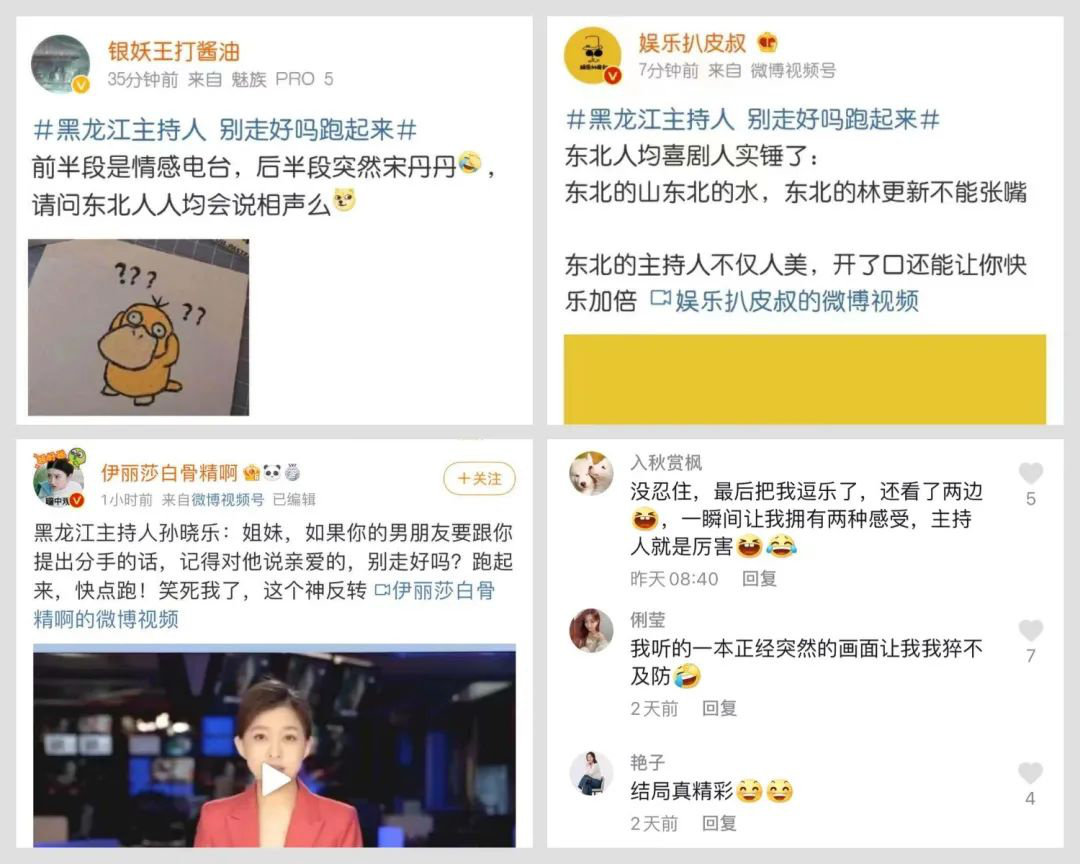This screenshot has width=1080, height=864.
Task: Reply to 艳子's comment
Action: click(719, 823)
